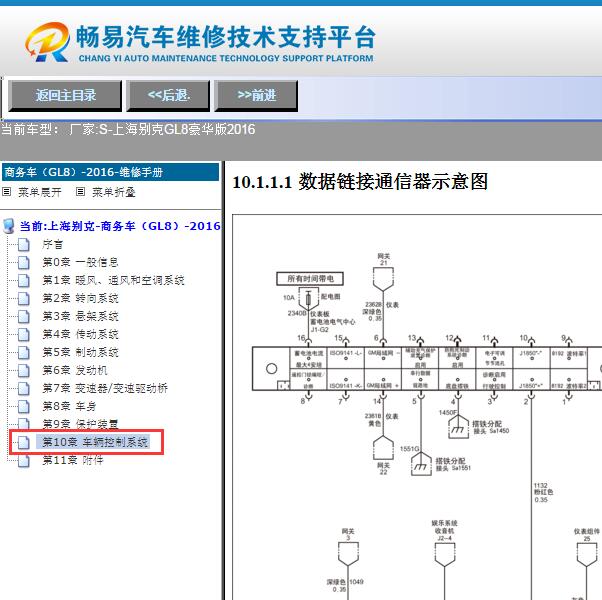This screenshot has height=600, width=602.
Task: Click the 23628 深绿色 0.35 wire label
Action: click(x=373, y=311)
